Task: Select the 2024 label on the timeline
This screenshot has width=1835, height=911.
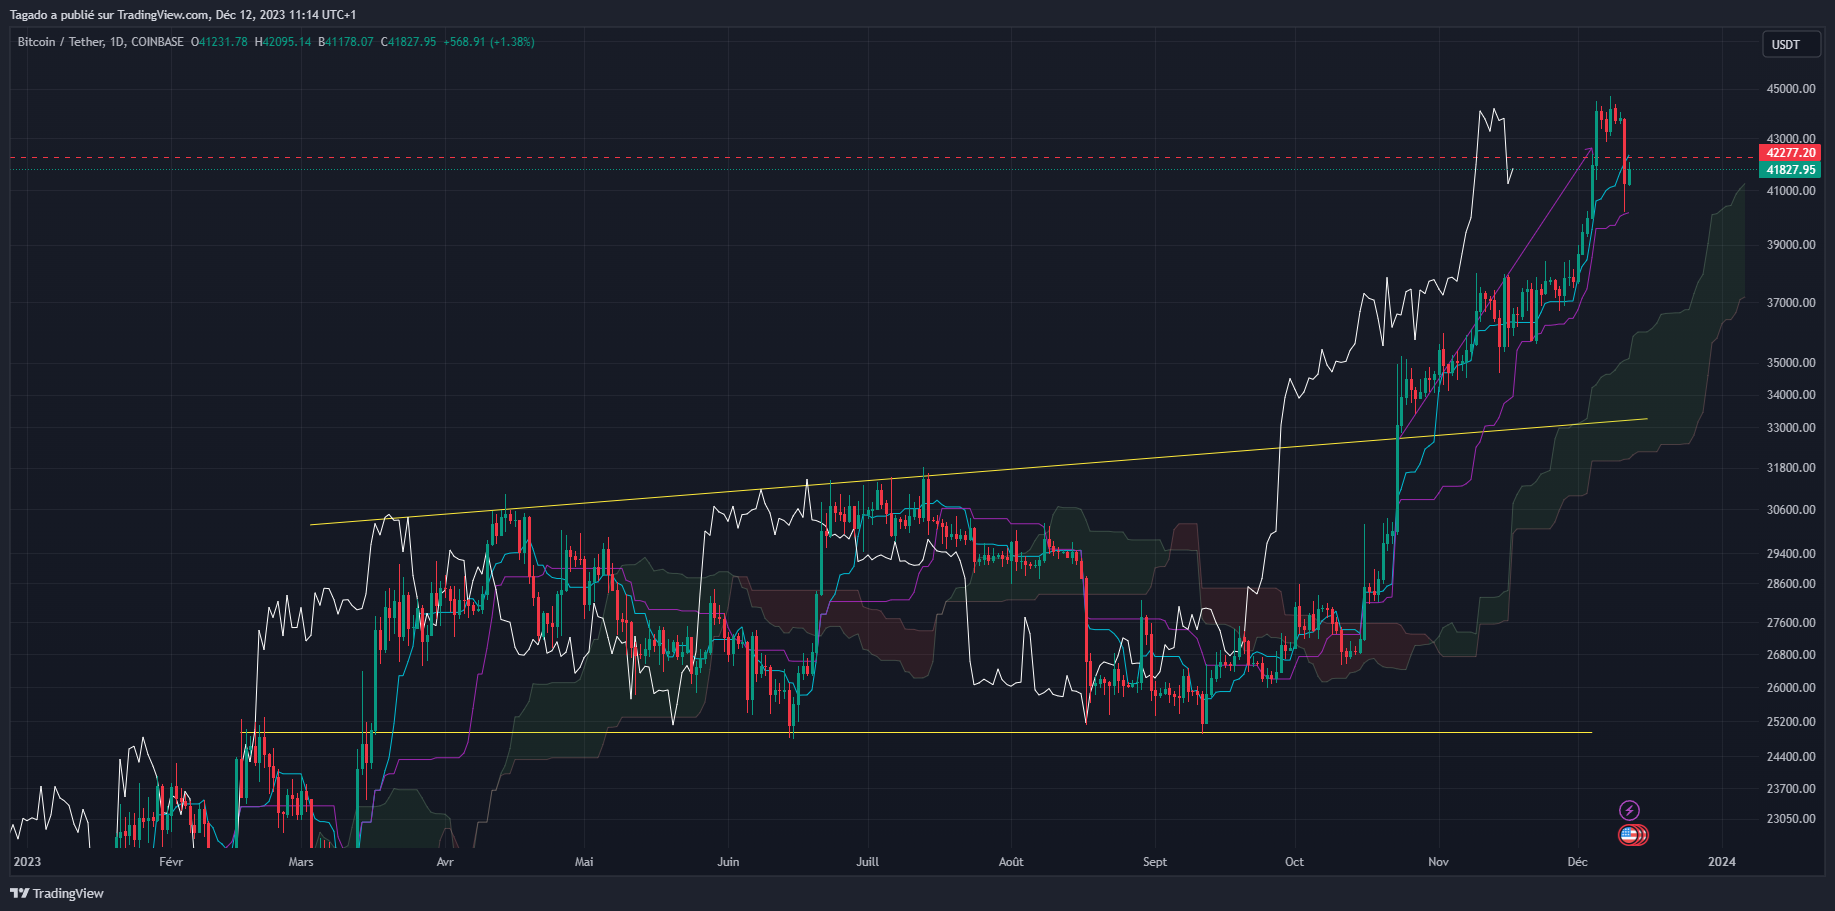Action: tap(1721, 861)
